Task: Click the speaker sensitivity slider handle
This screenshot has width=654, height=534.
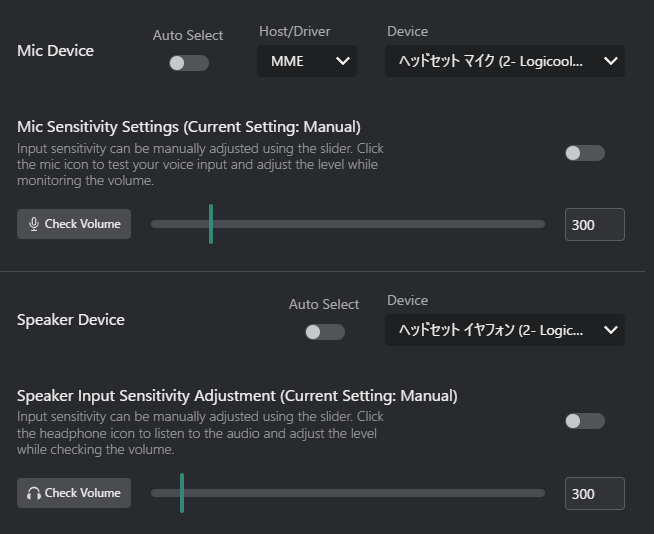Action: coord(182,493)
